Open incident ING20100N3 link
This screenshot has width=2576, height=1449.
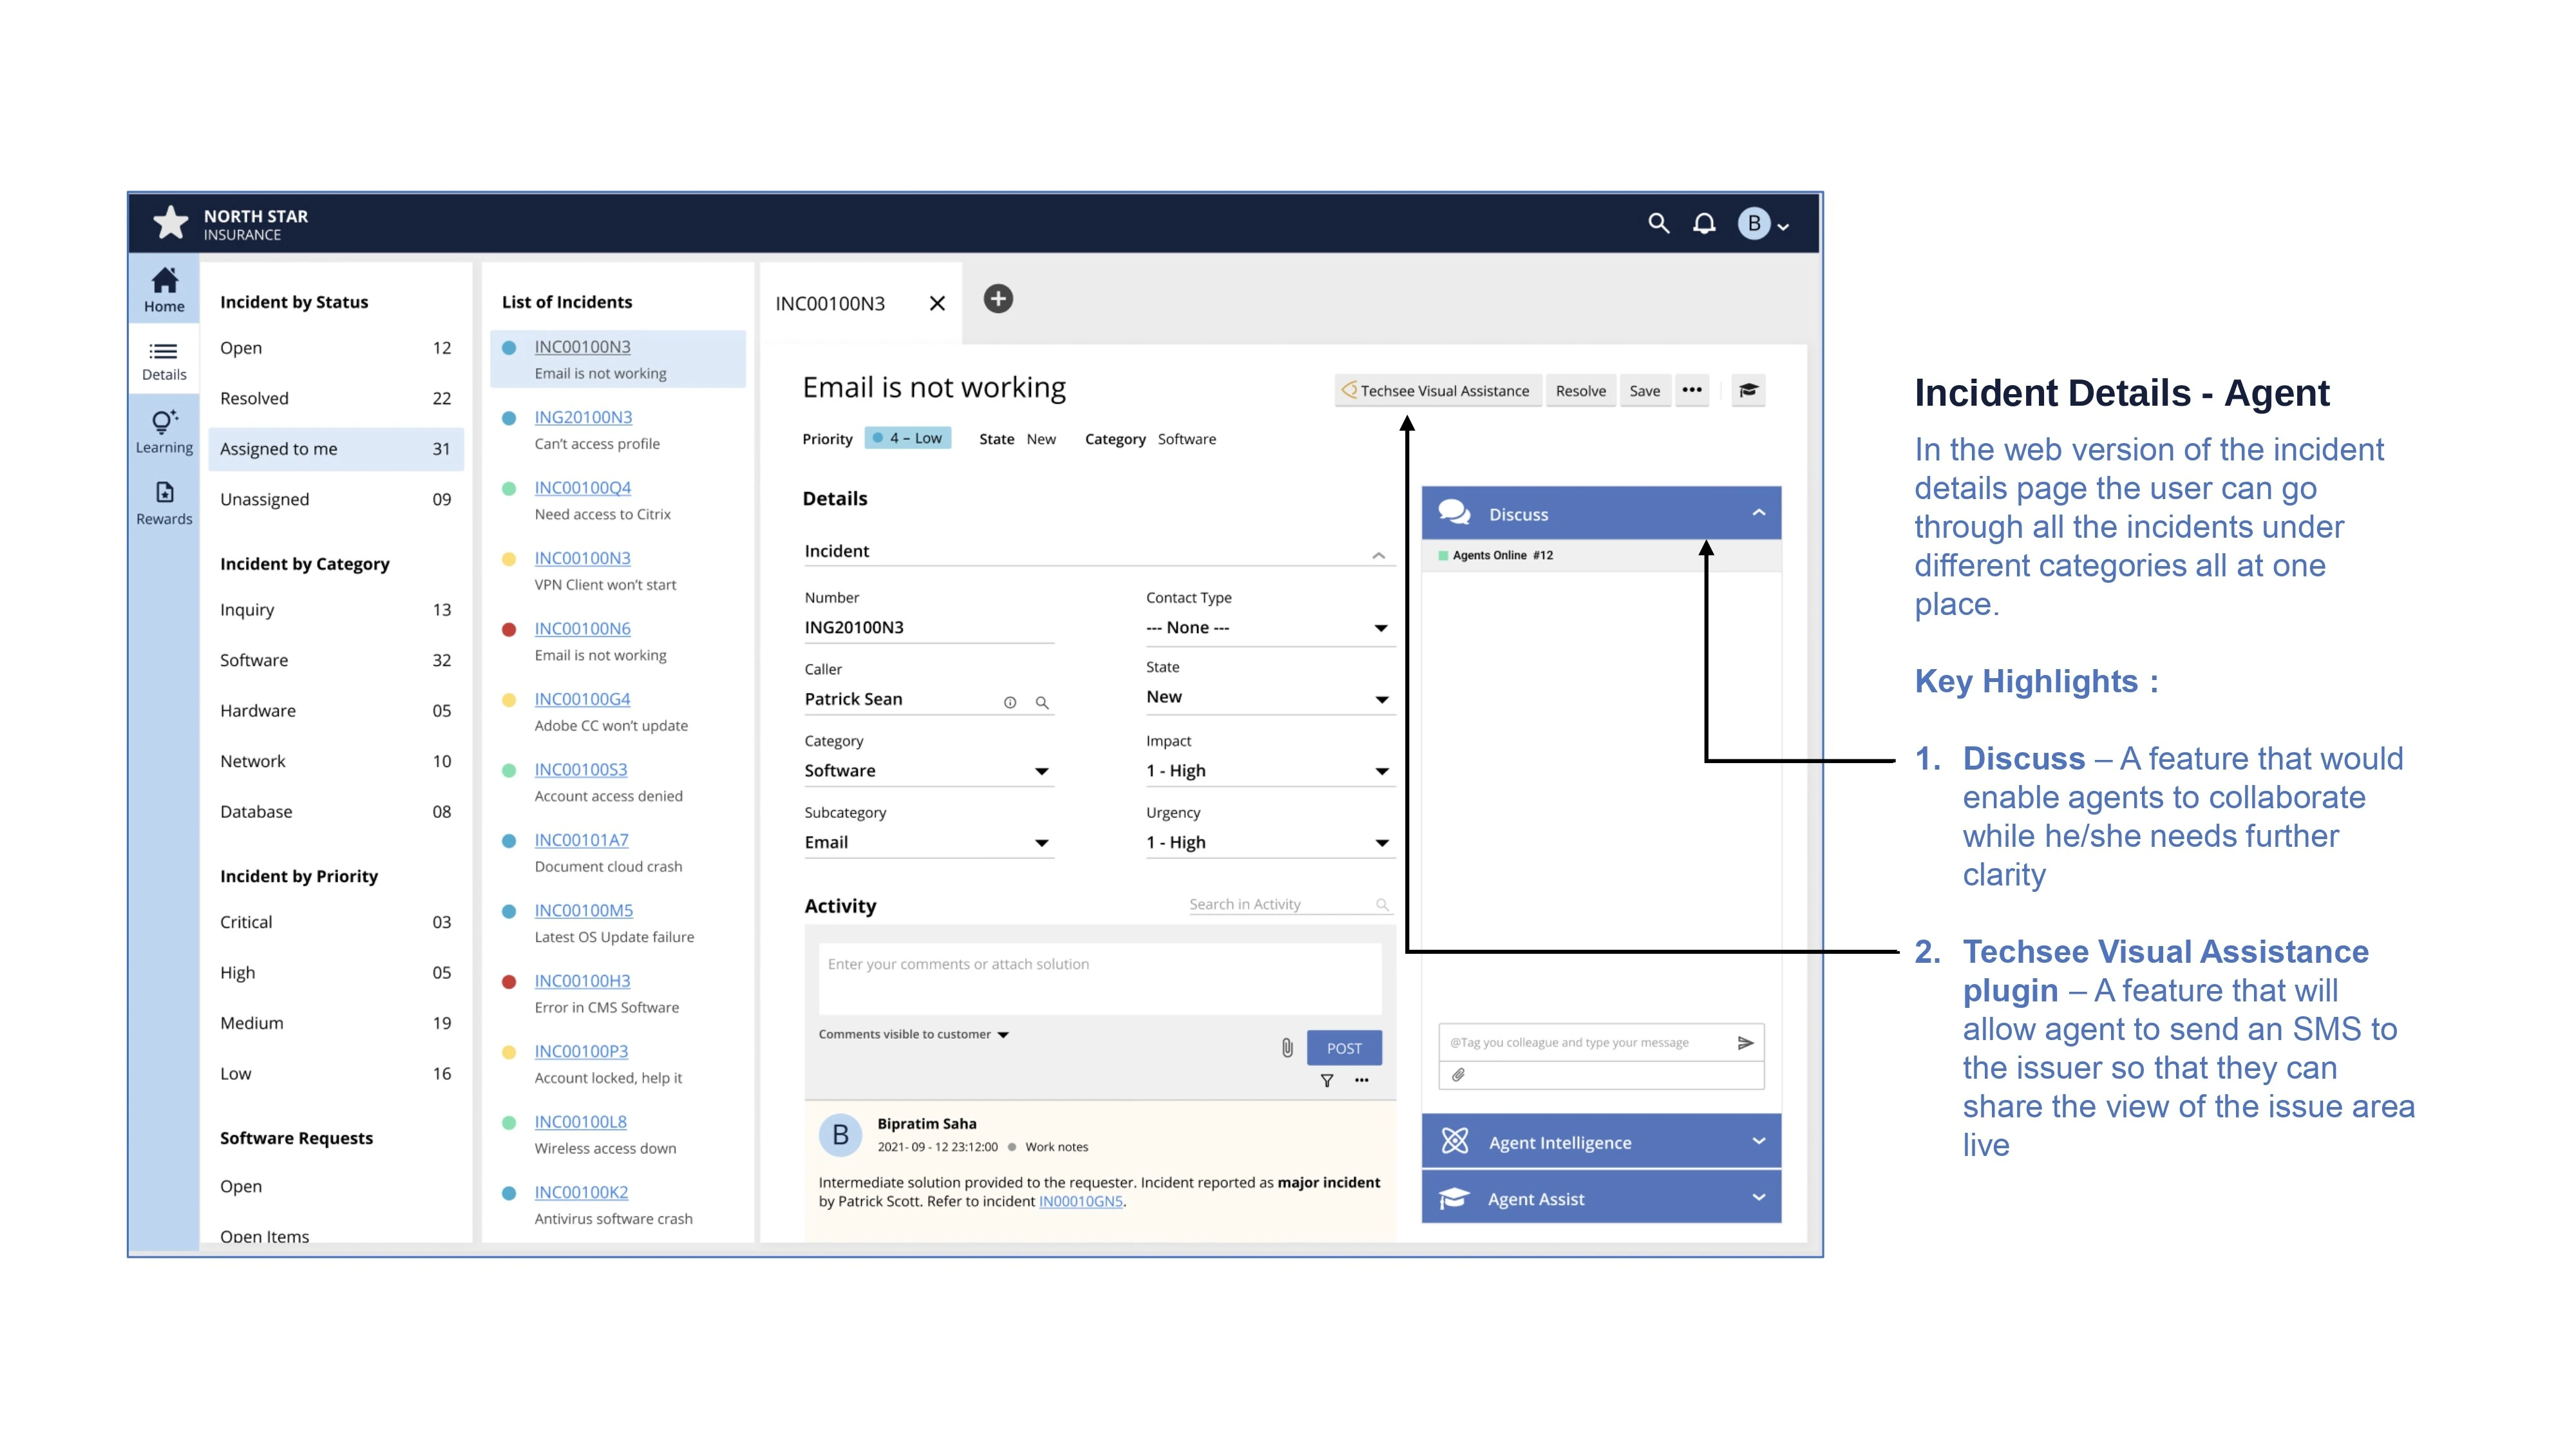tap(583, 417)
